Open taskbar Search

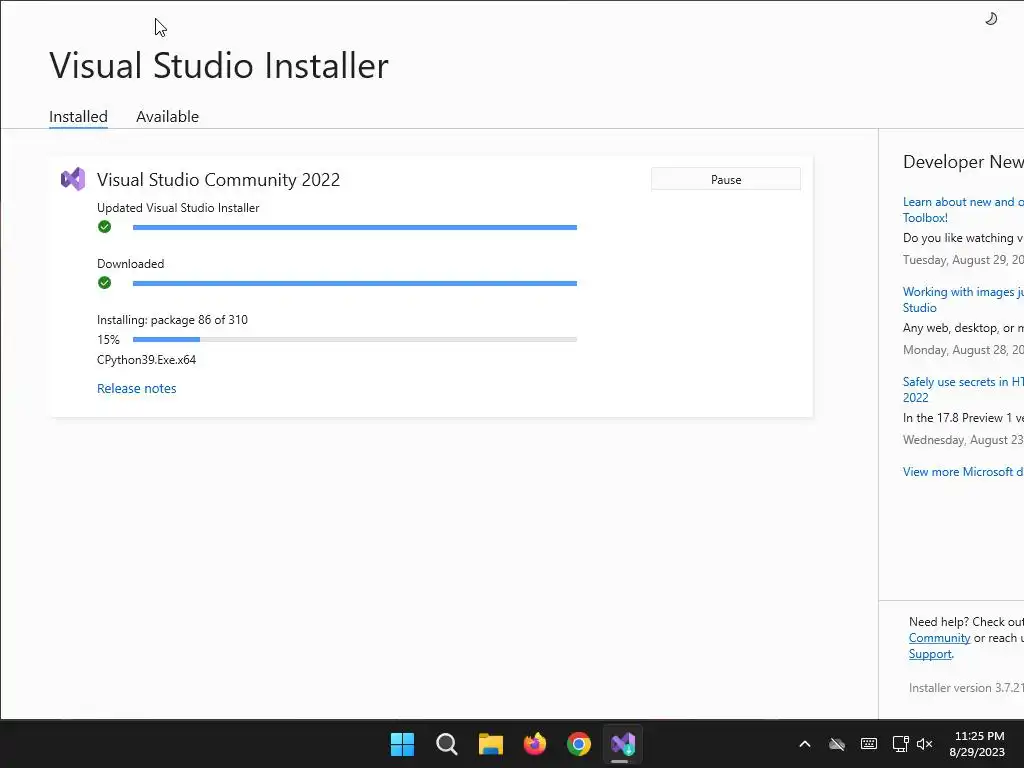click(447, 744)
